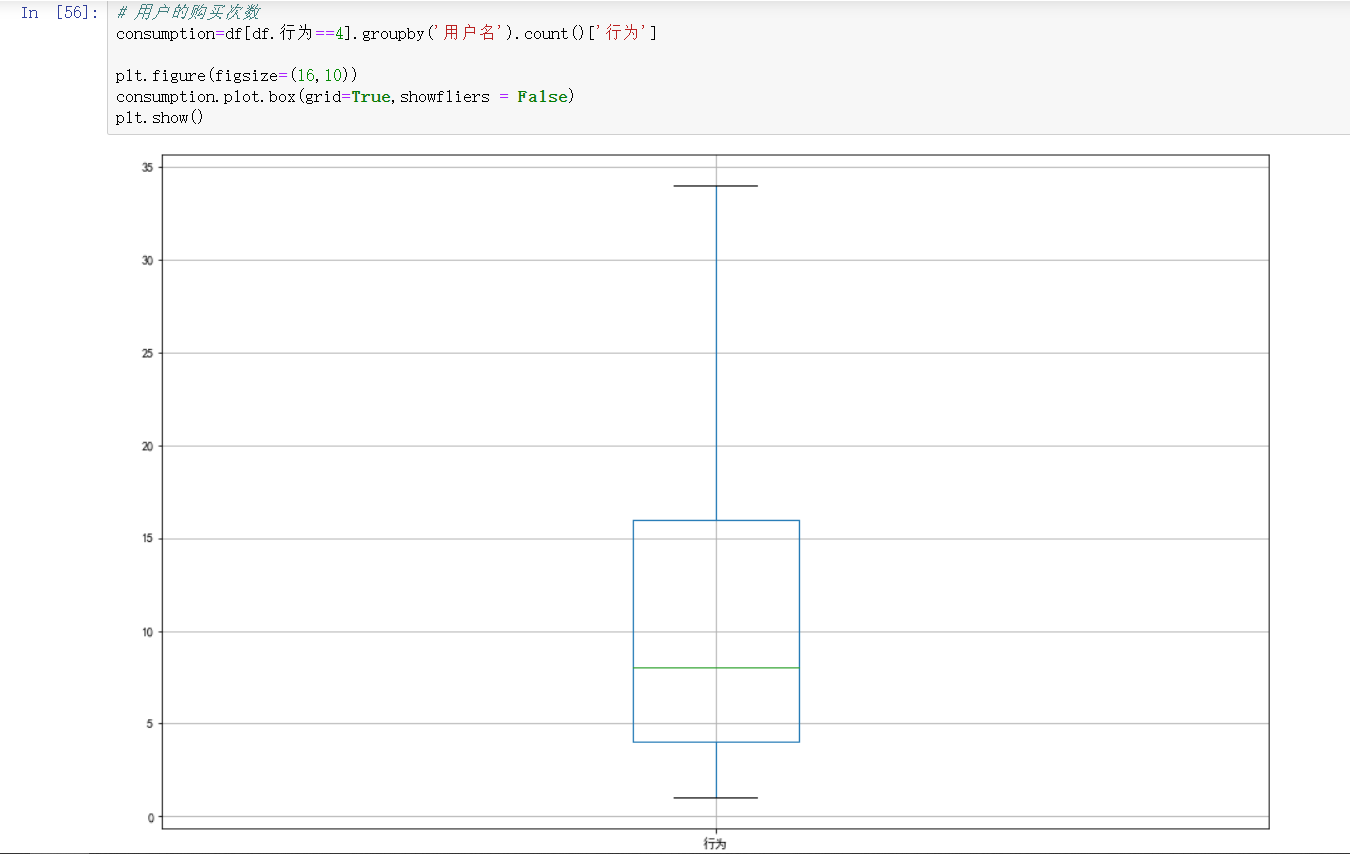Click the x-axis label 行为
The width and height of the screenshot is (1350, 854).
pos(715,844)
